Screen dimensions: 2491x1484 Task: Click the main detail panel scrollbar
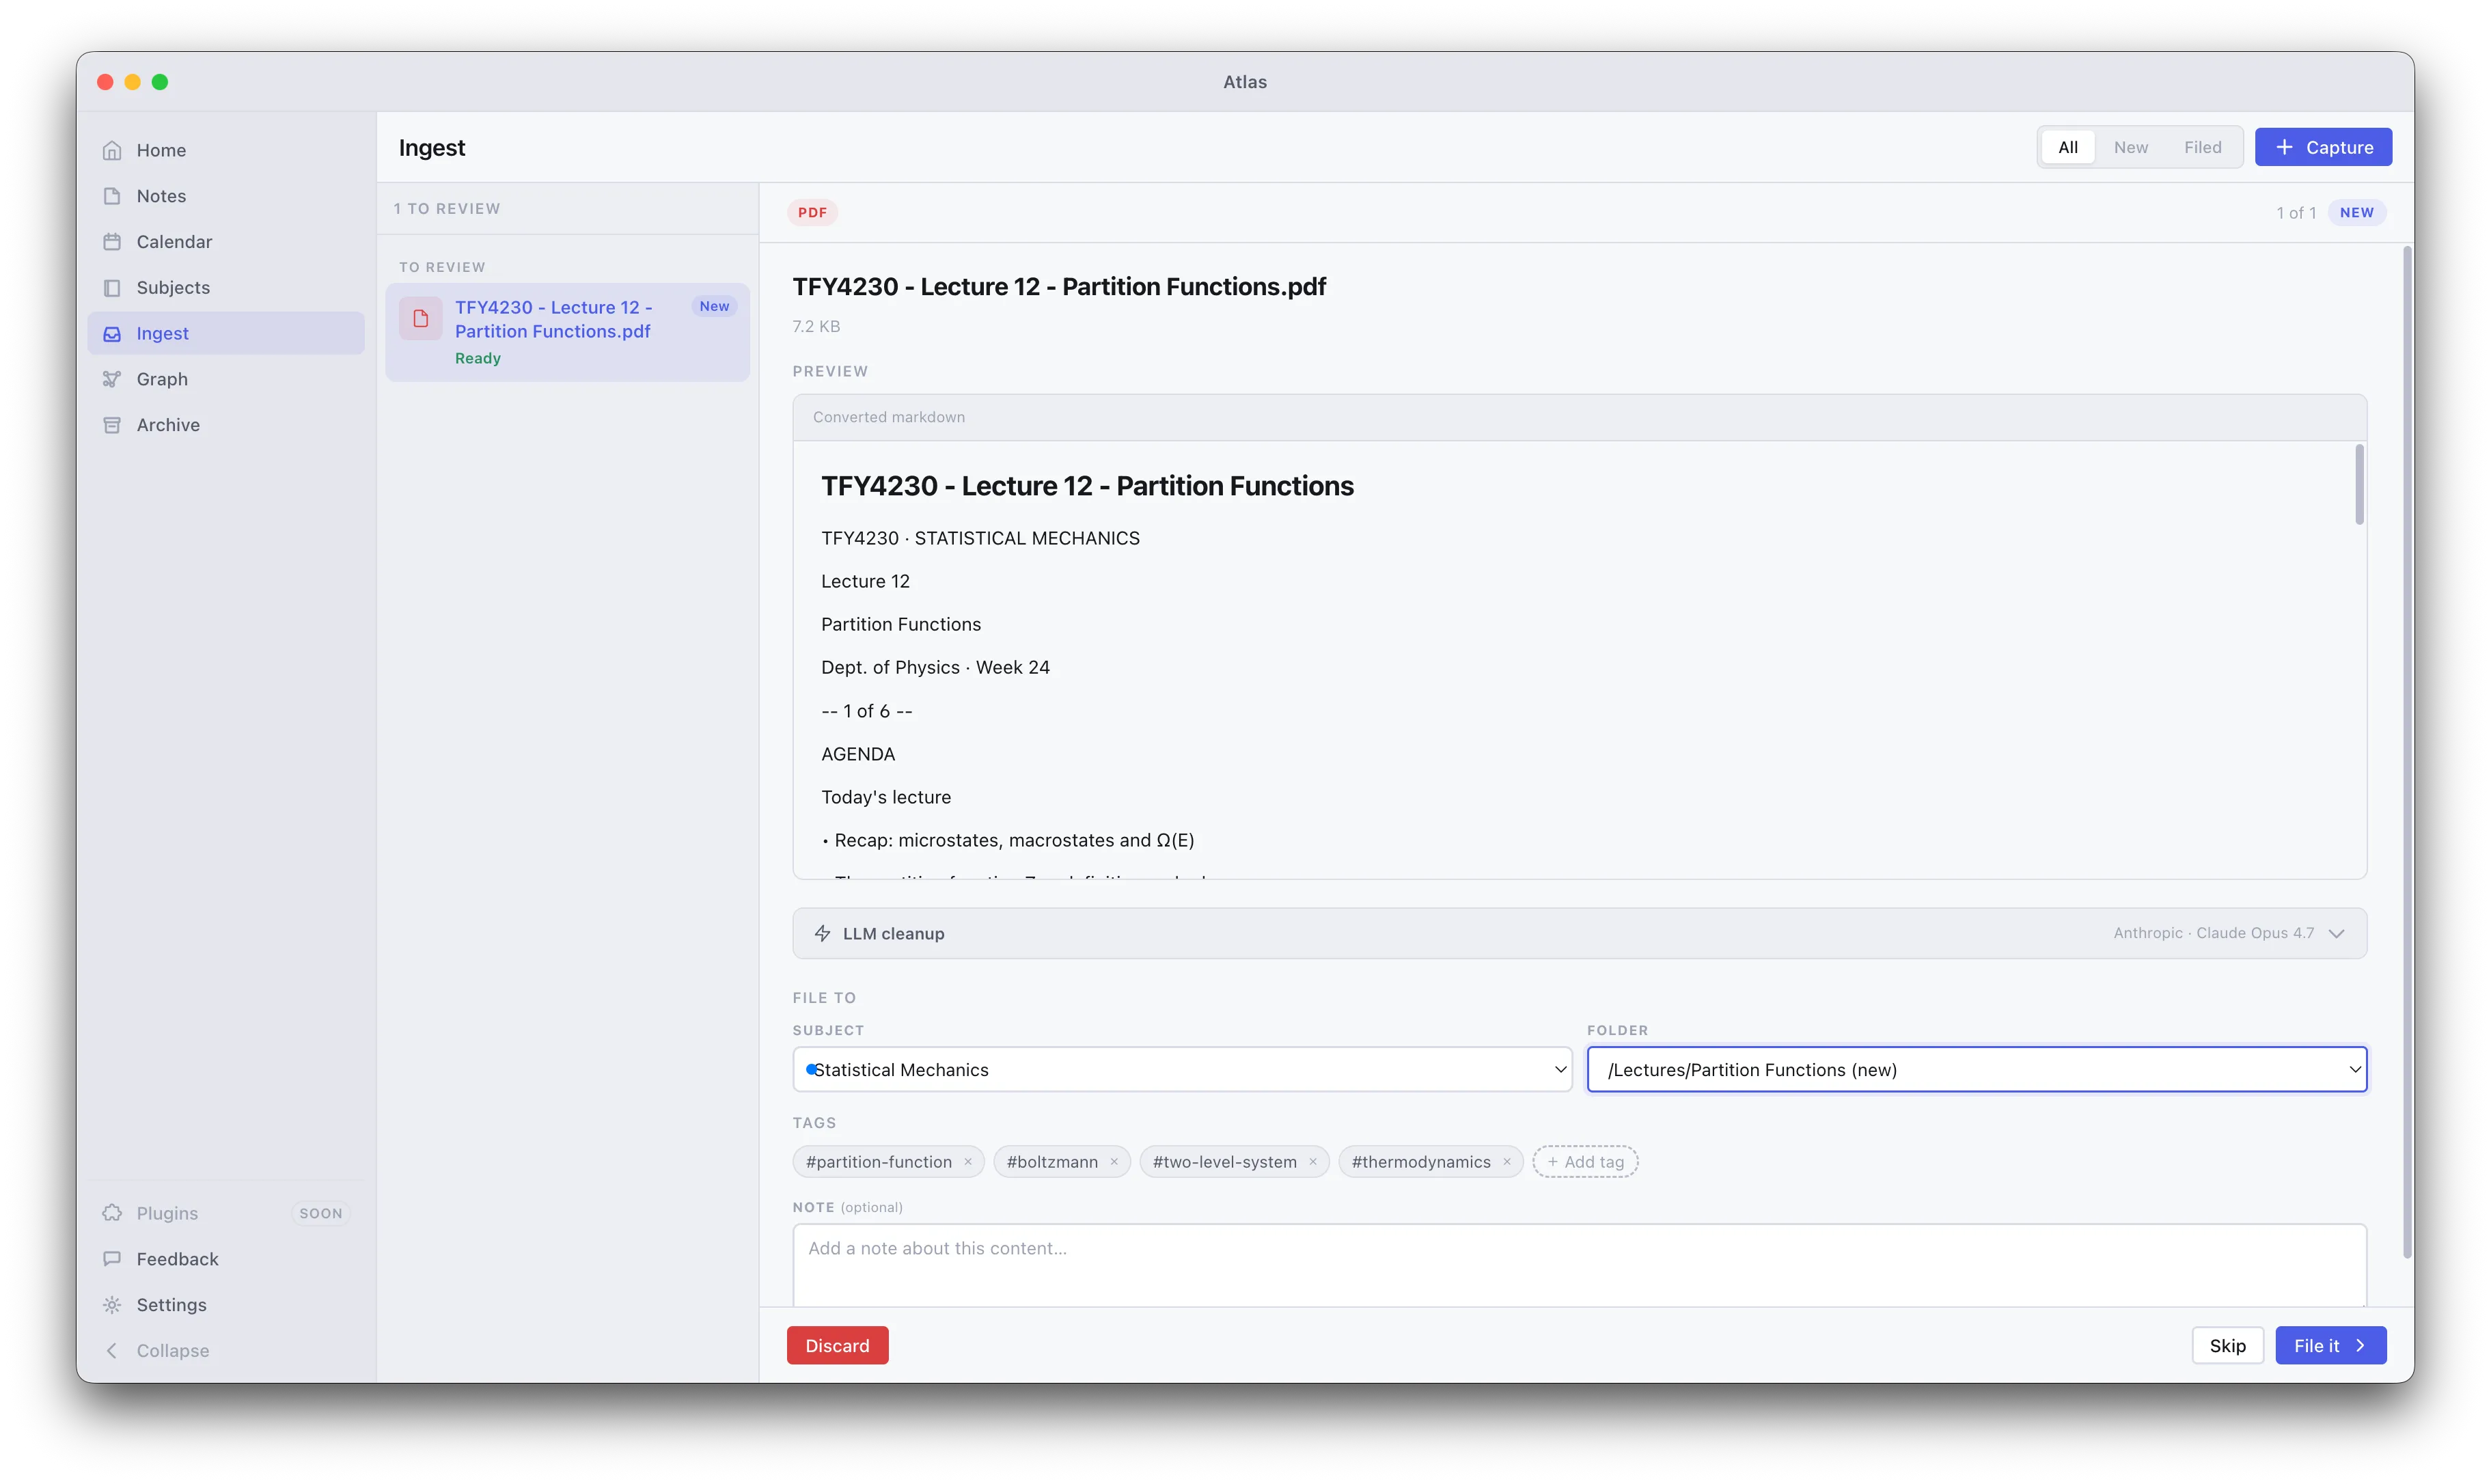click(x=2407, y=752)
